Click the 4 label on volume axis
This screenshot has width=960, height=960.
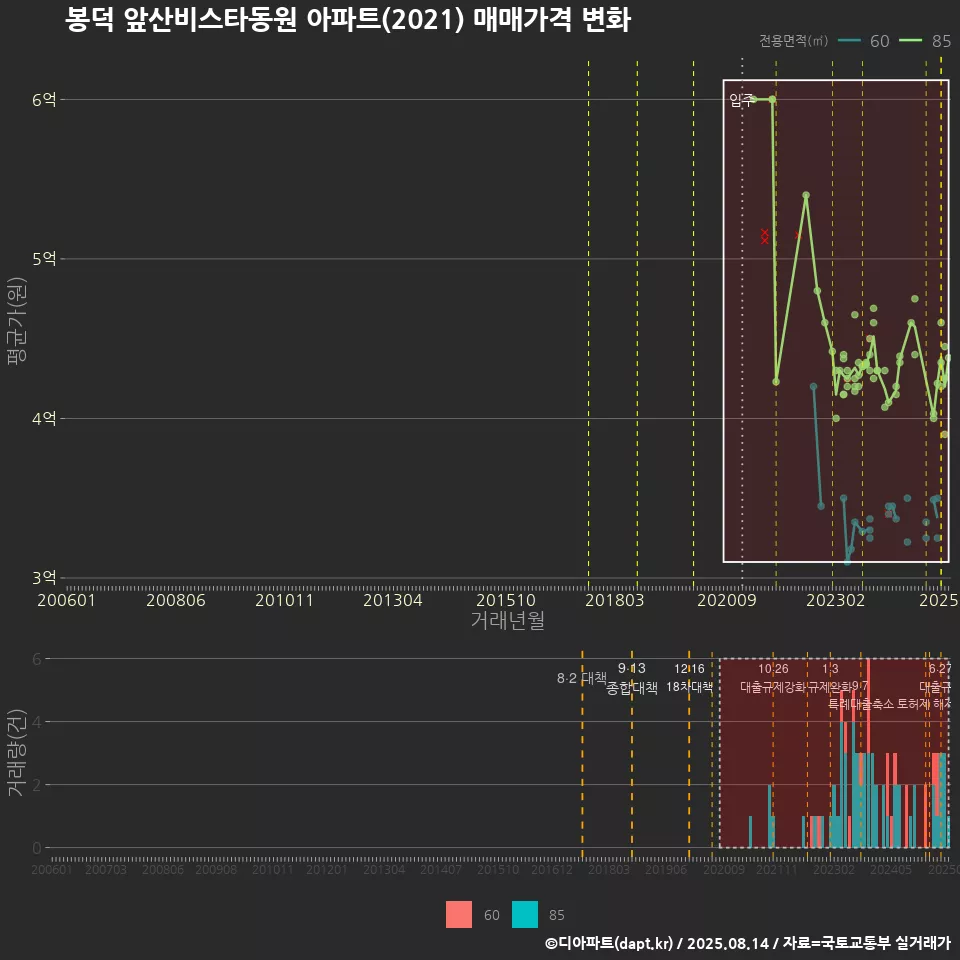click(x=37, y=722)
